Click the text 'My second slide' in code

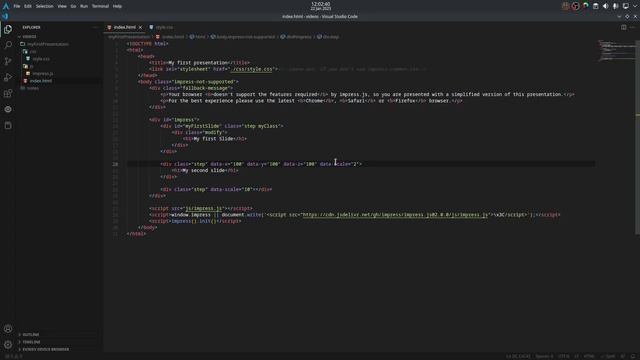pos(204,170)
